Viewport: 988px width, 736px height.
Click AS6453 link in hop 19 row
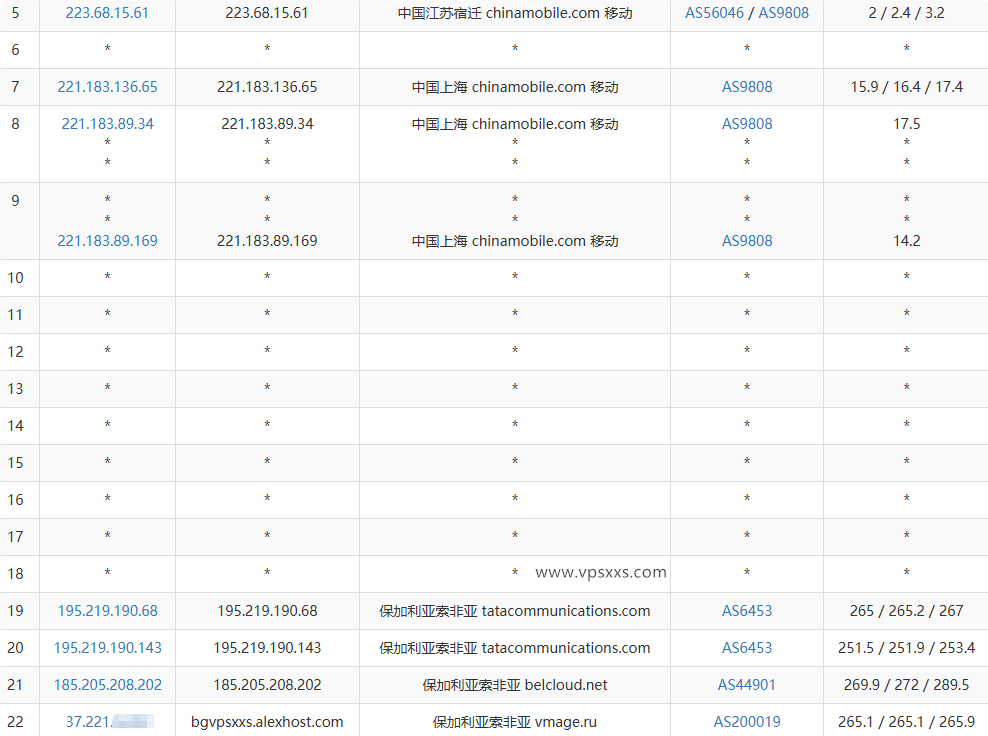click(747, 611)
